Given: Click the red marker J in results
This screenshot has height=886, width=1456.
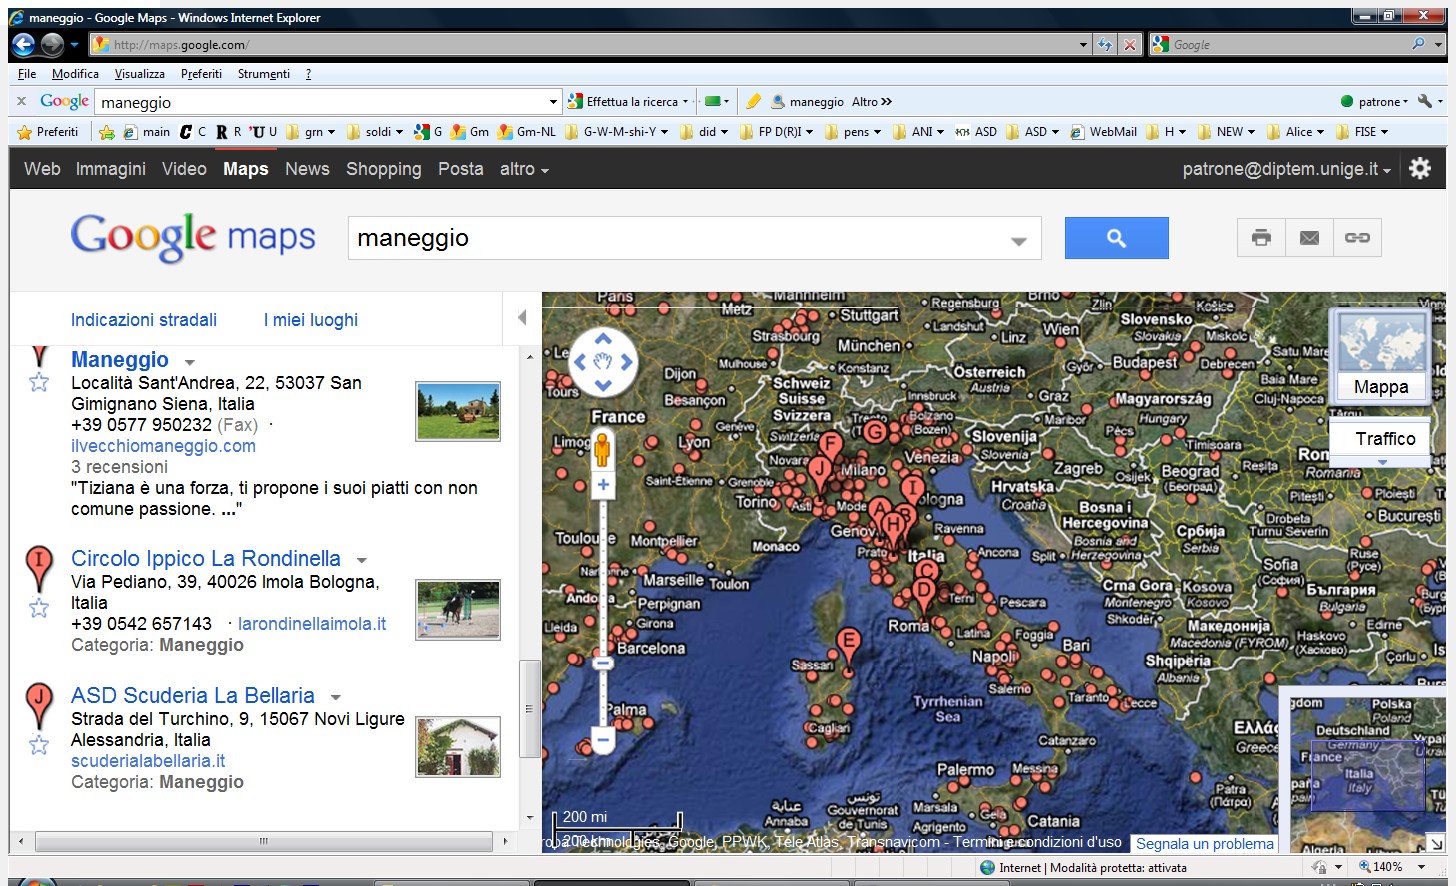Looking at the screenshot, I should (x=39, y=705).
